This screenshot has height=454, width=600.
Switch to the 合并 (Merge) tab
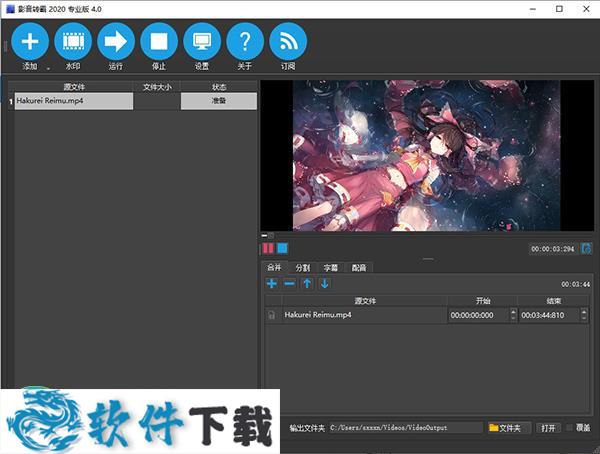coord(274,267)
